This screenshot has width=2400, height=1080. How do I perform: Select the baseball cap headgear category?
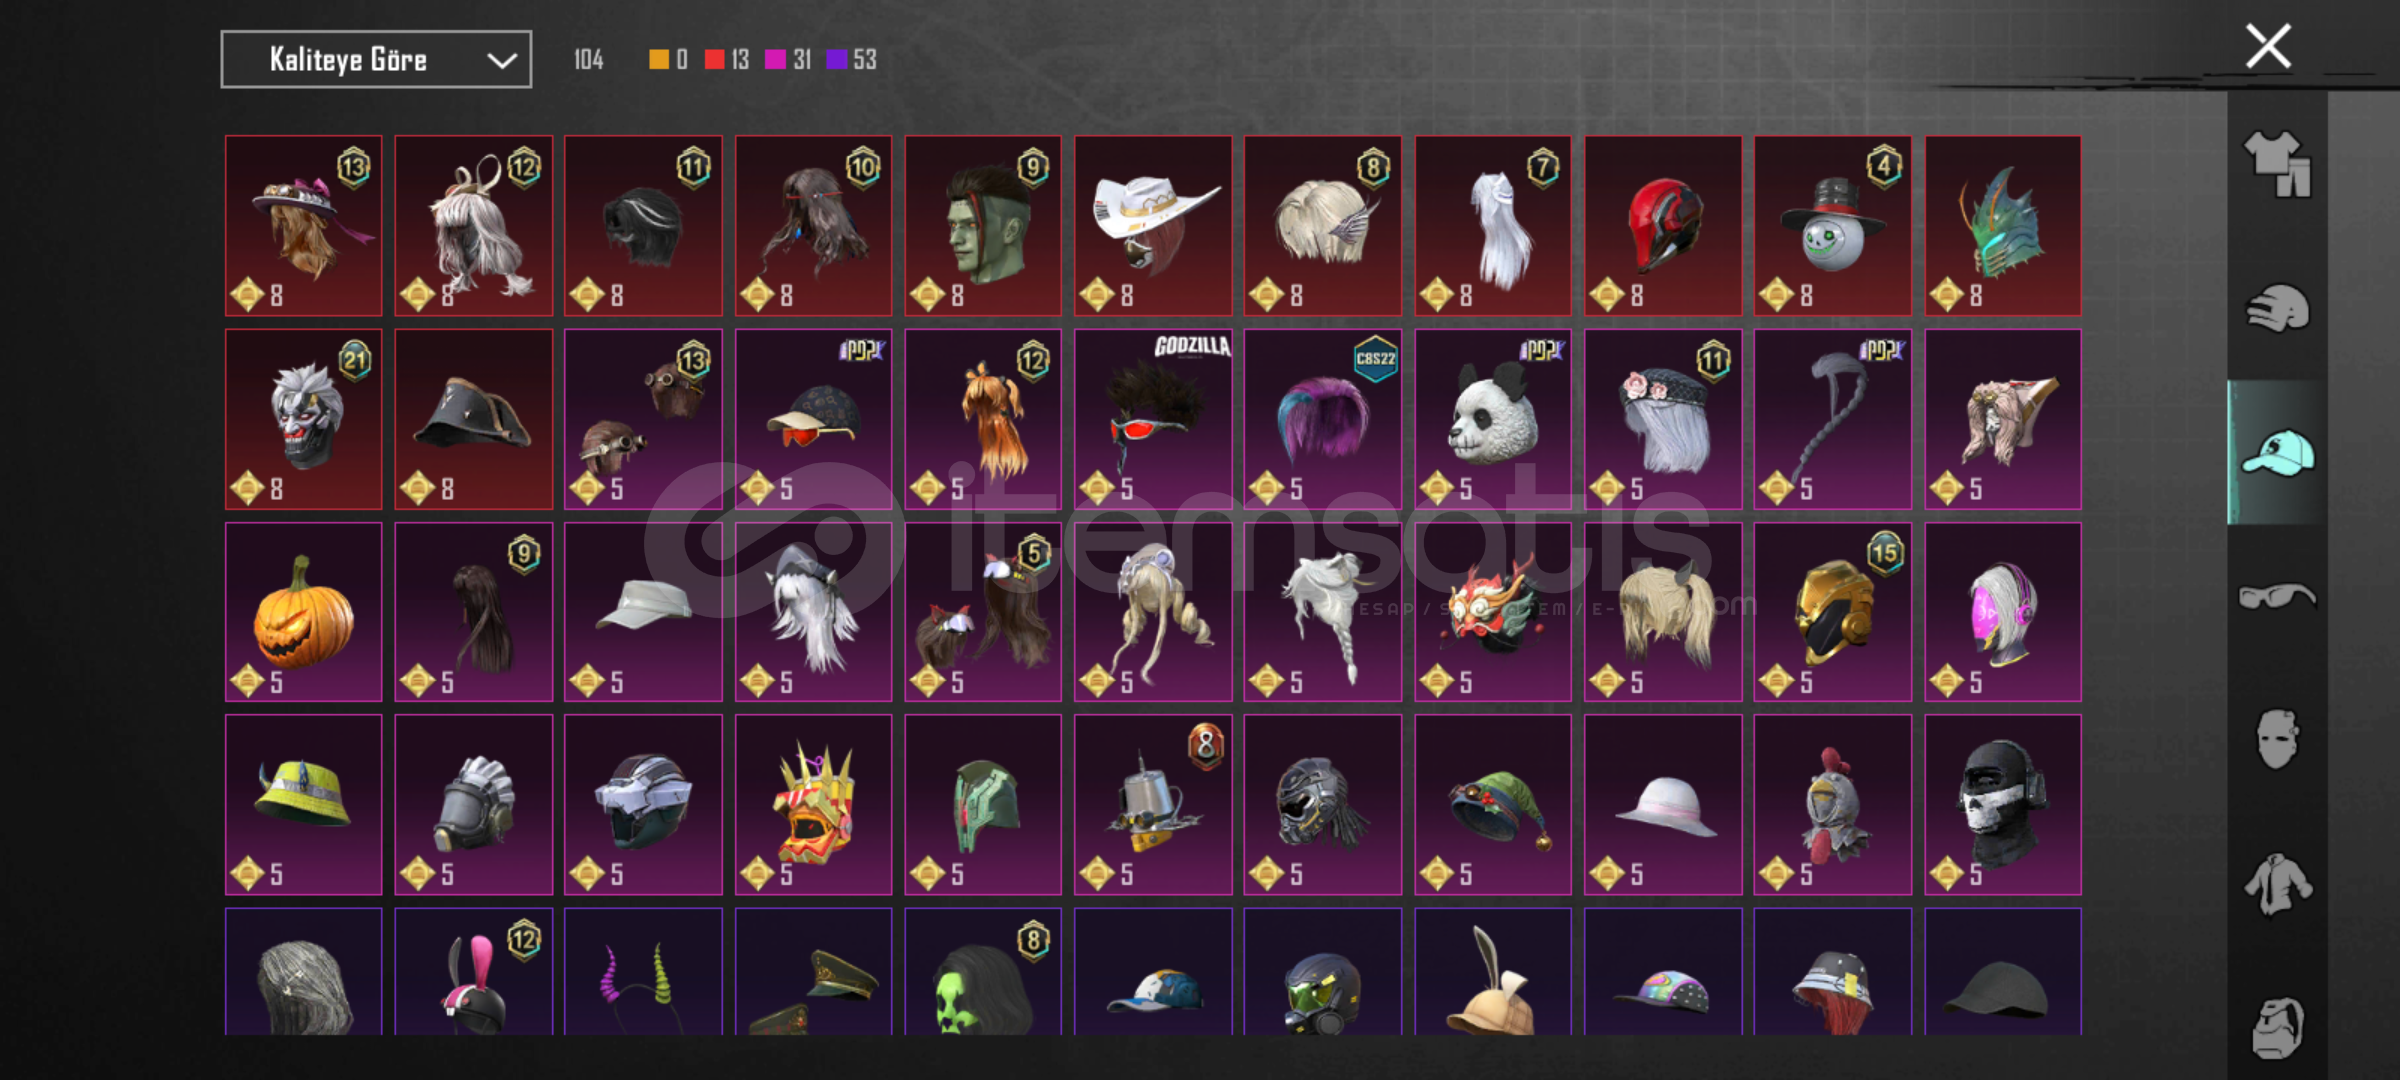coord(2277,452)
